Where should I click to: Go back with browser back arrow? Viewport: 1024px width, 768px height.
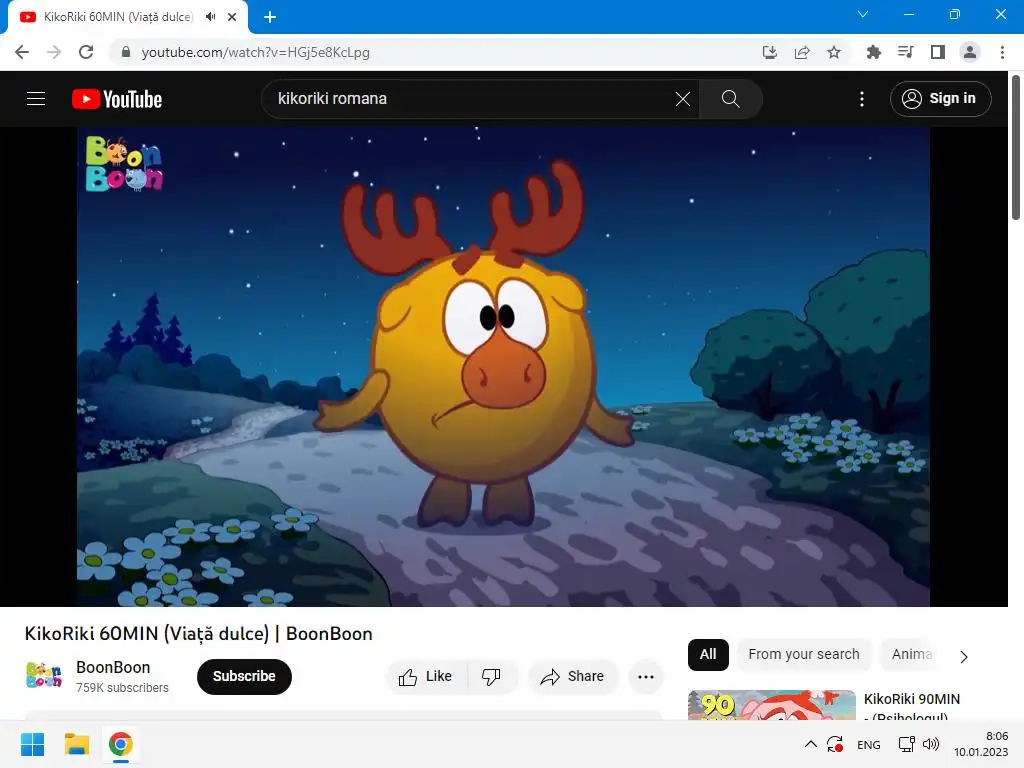point(22,52)
